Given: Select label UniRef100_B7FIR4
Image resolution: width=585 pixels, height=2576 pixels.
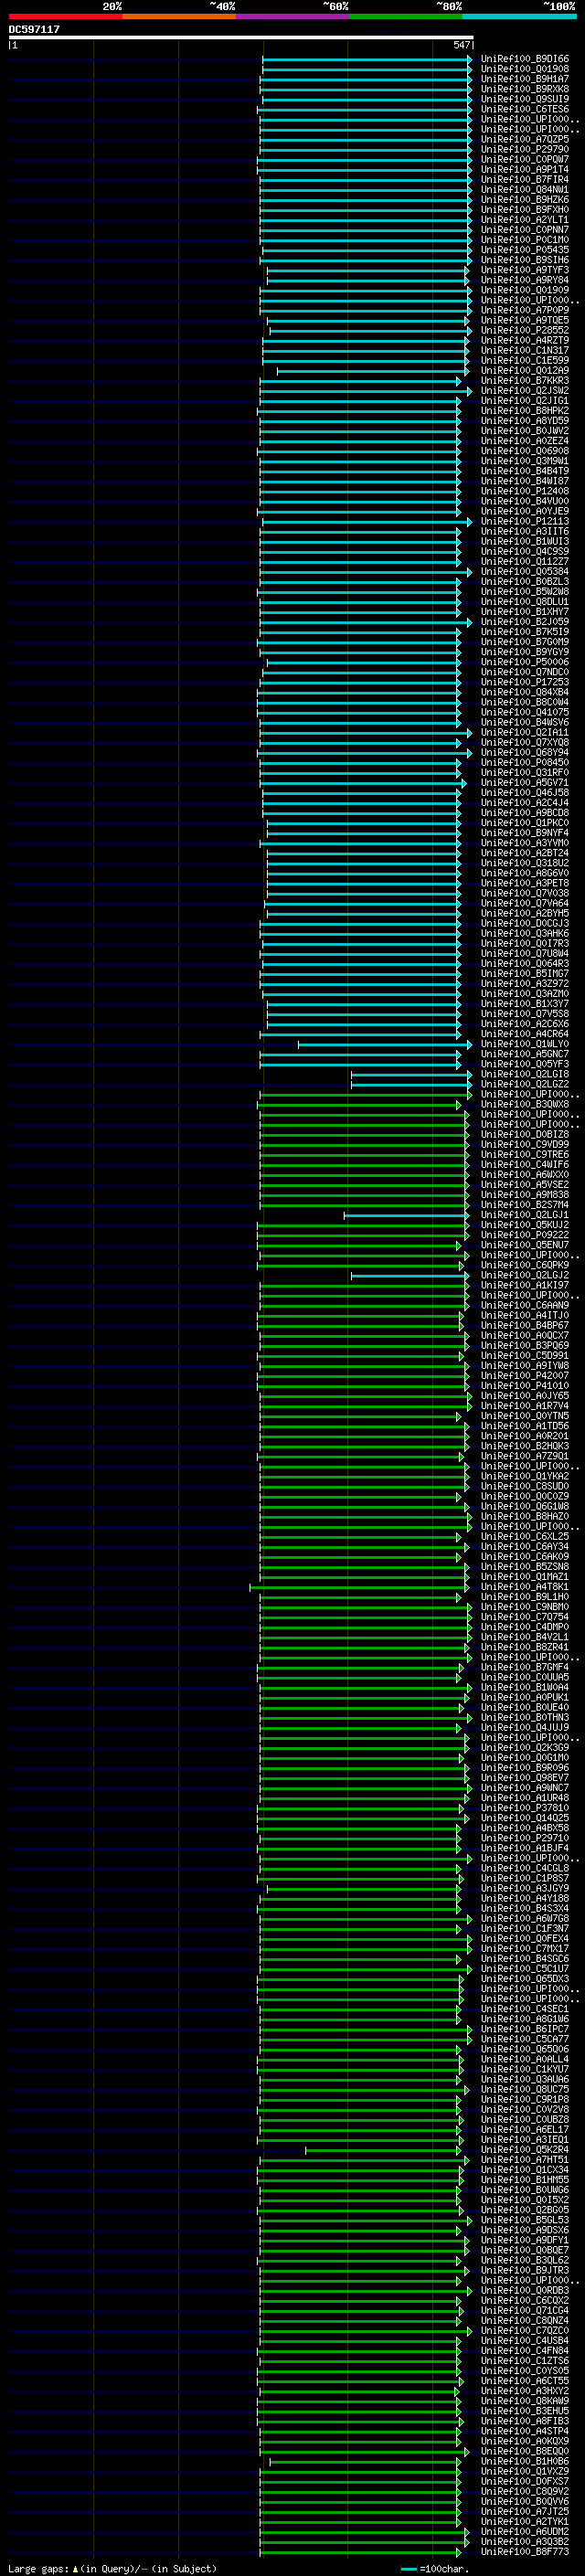Looking at the screenshot, I should click(x=525, y=180).
